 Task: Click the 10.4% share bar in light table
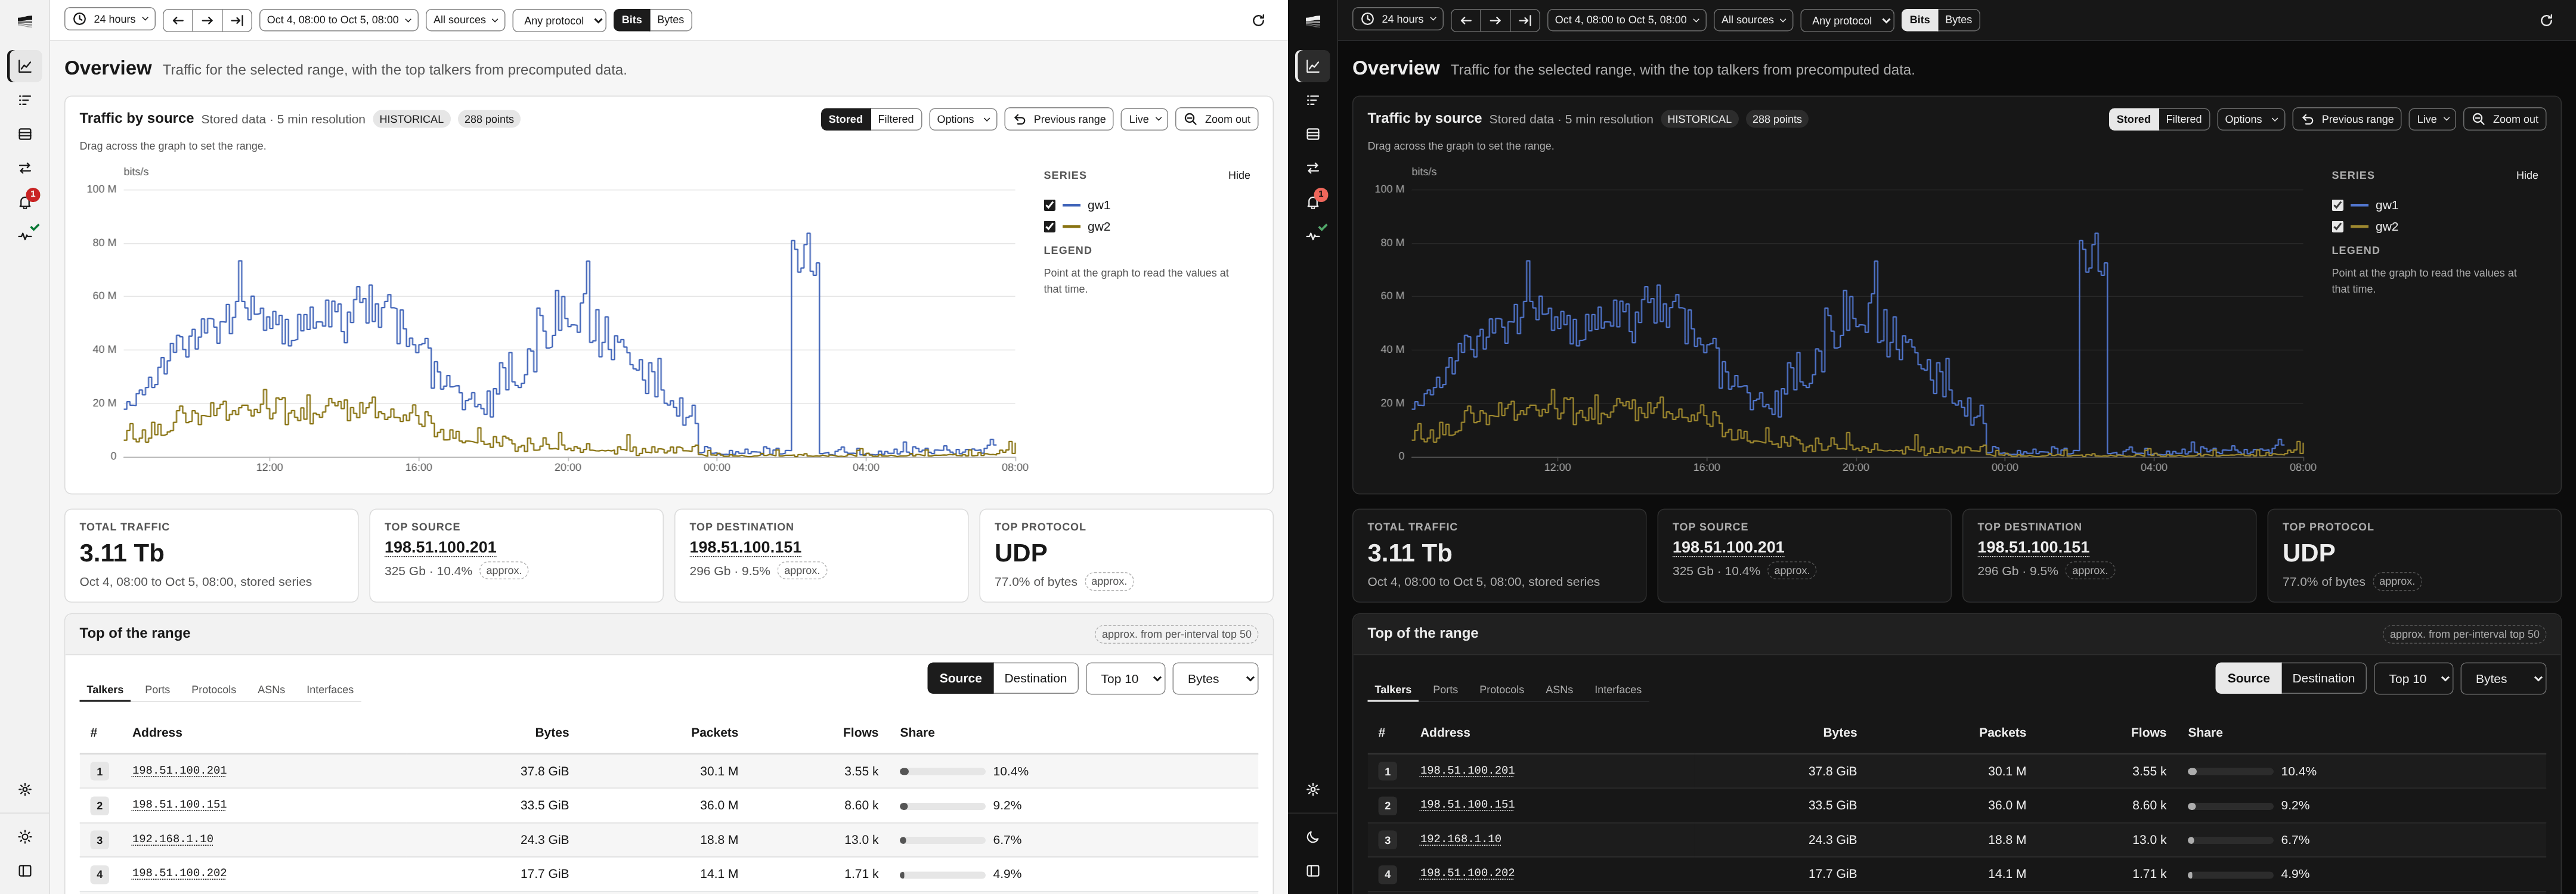[942, 771]
